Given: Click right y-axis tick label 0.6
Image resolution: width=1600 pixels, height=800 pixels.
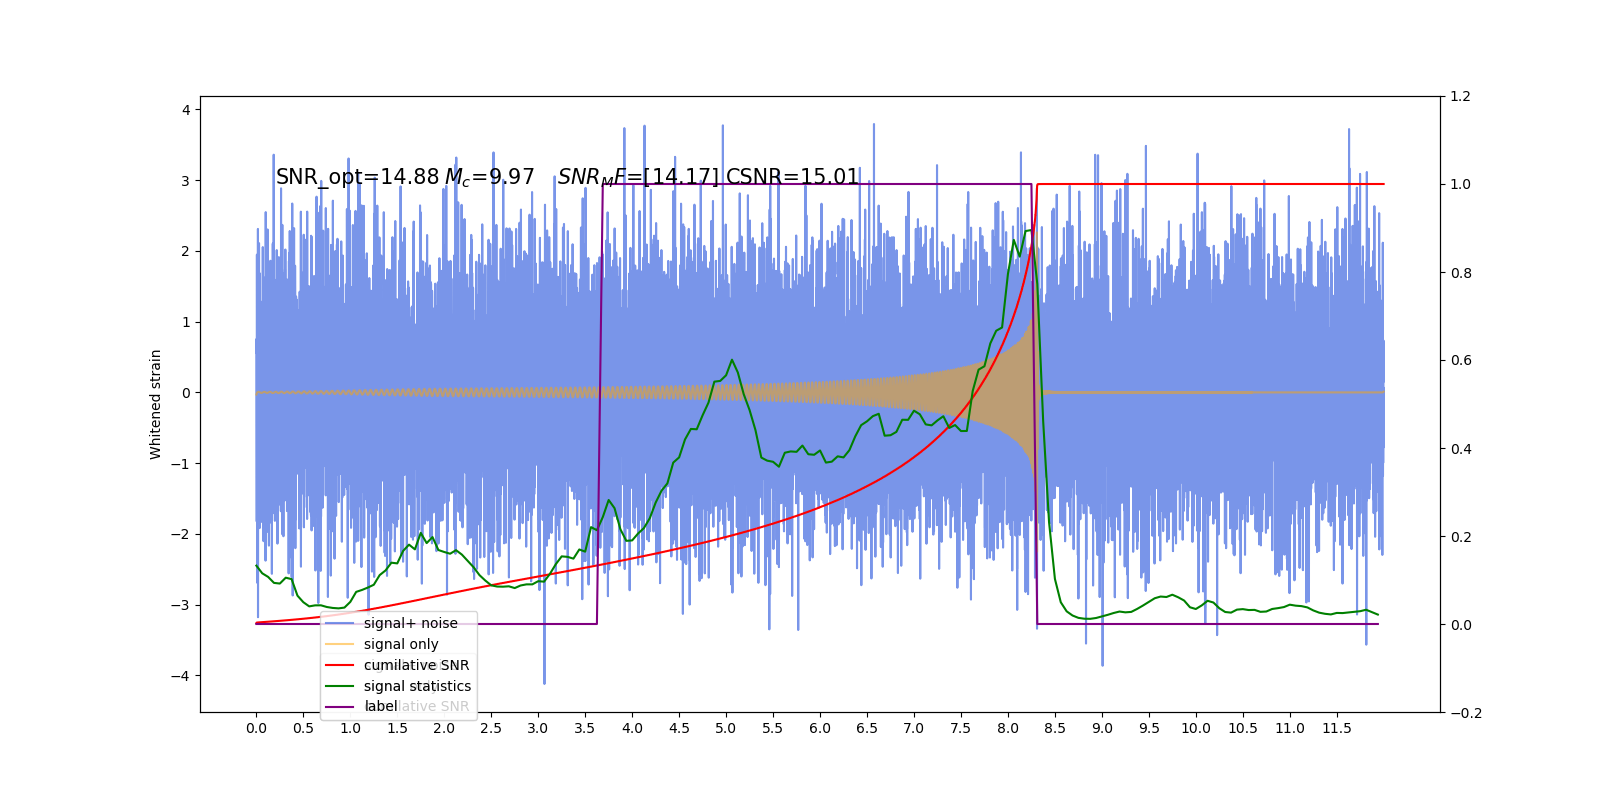Looking at the screenshot, I should 1460,360.
